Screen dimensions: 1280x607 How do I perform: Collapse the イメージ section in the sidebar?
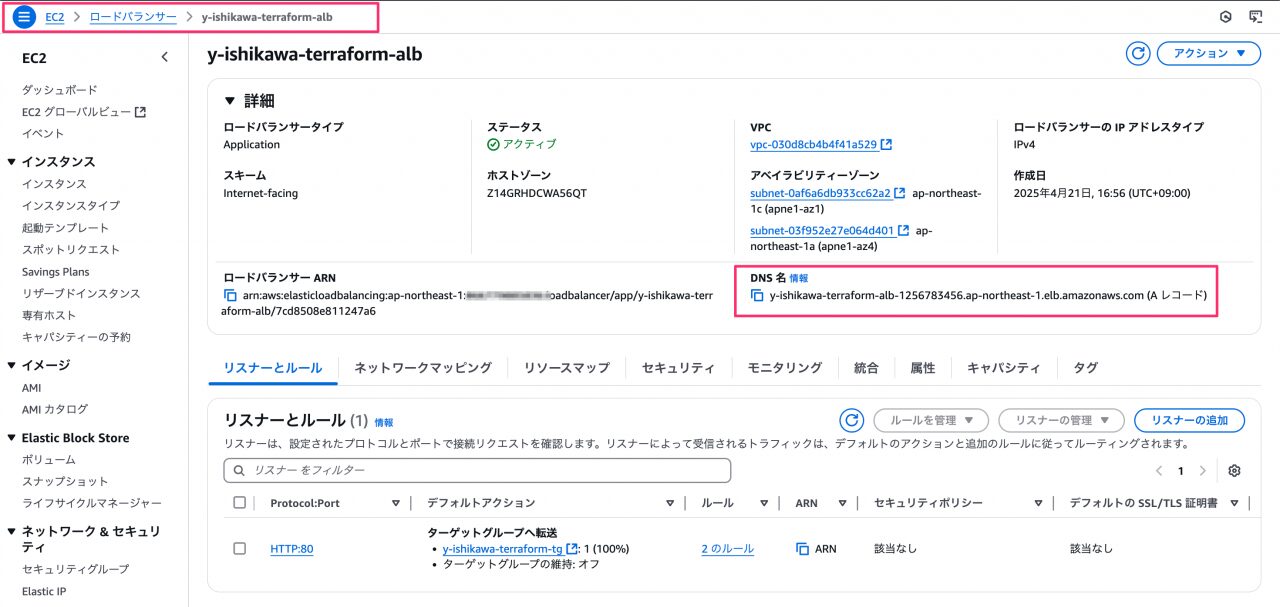(11, 366)
